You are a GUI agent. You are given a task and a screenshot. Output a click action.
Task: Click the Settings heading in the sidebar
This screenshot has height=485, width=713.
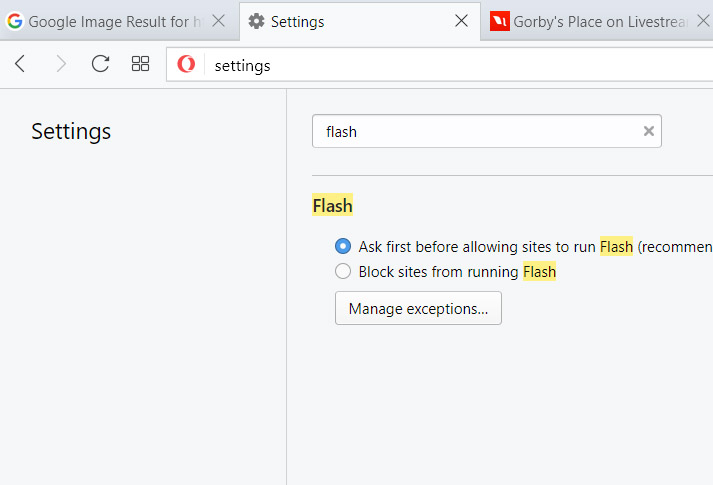coord(71,132)
